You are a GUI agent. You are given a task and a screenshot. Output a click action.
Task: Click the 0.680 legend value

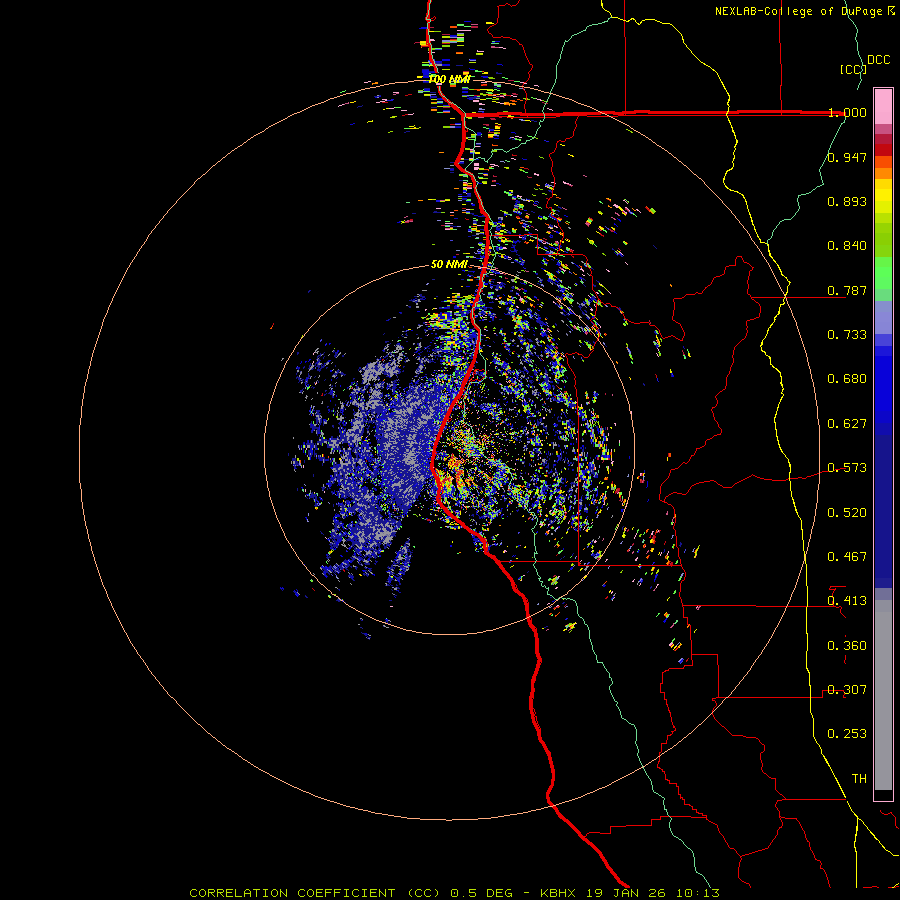point(847,379)
